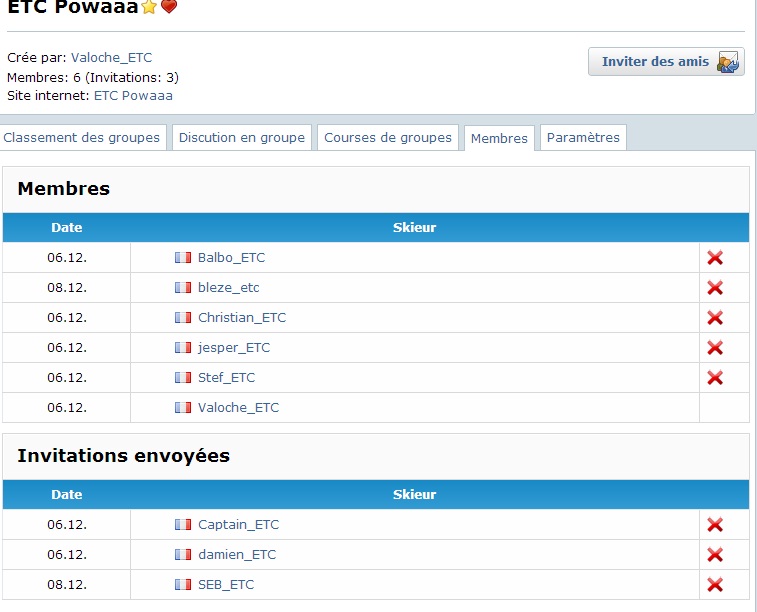Image resolution: width=757 pixels, height=612 pixels.
Task: Cancel SEB_ETC invitation with red X
Action: point(715,585)
